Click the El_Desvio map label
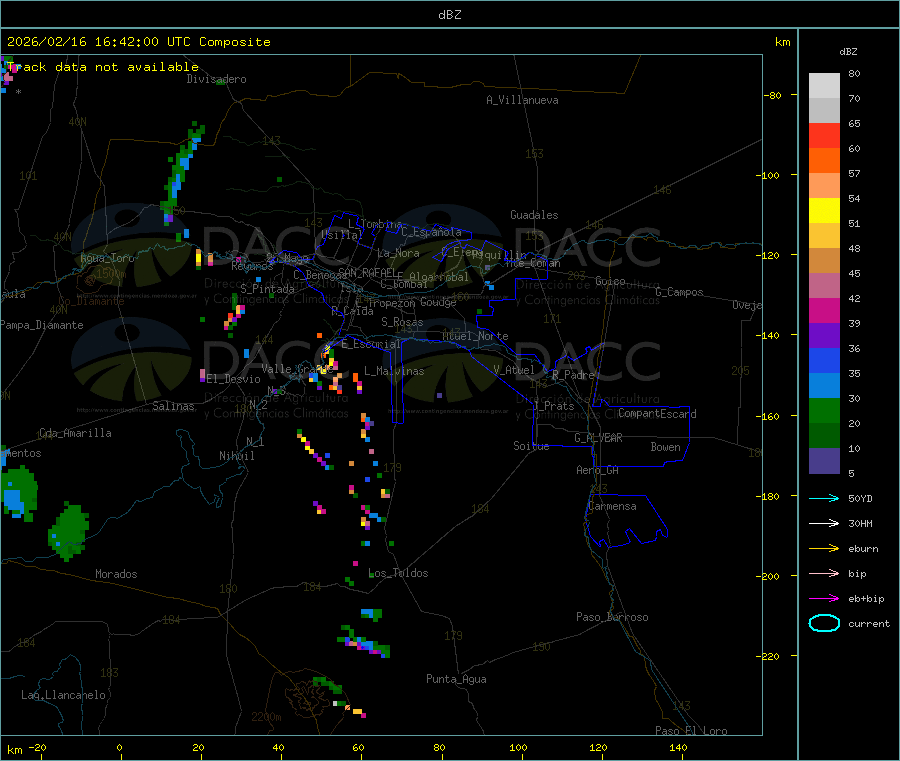Image resolution: width=900 pixels, height=761 pixels. pyautogui.click(x=234, y=379)
